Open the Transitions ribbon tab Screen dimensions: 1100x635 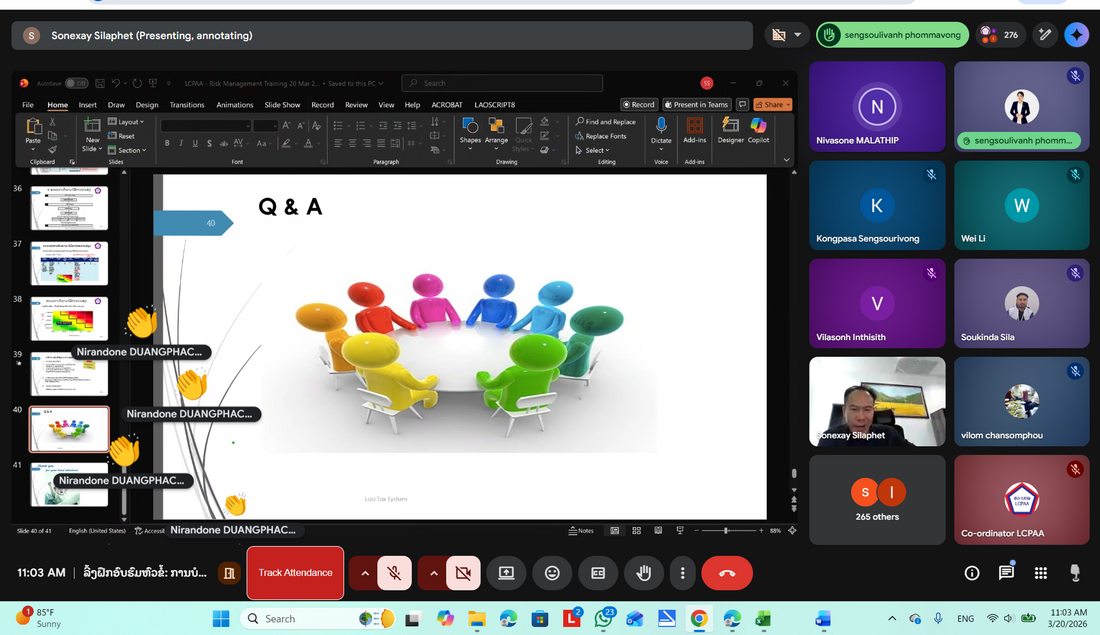pos(187,105)
